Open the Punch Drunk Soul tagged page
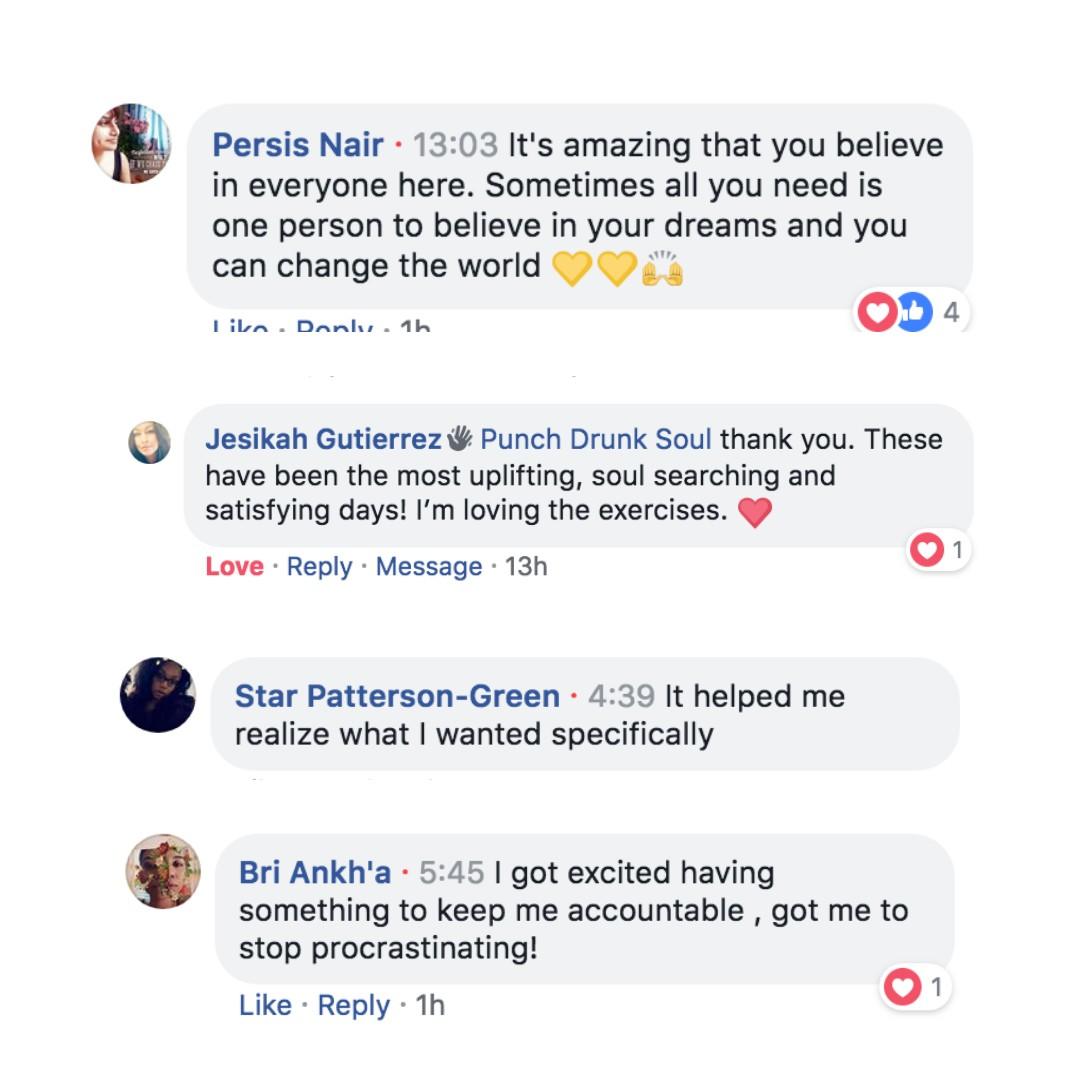This screenshot has width=1080, height=1080. [596, 439]
